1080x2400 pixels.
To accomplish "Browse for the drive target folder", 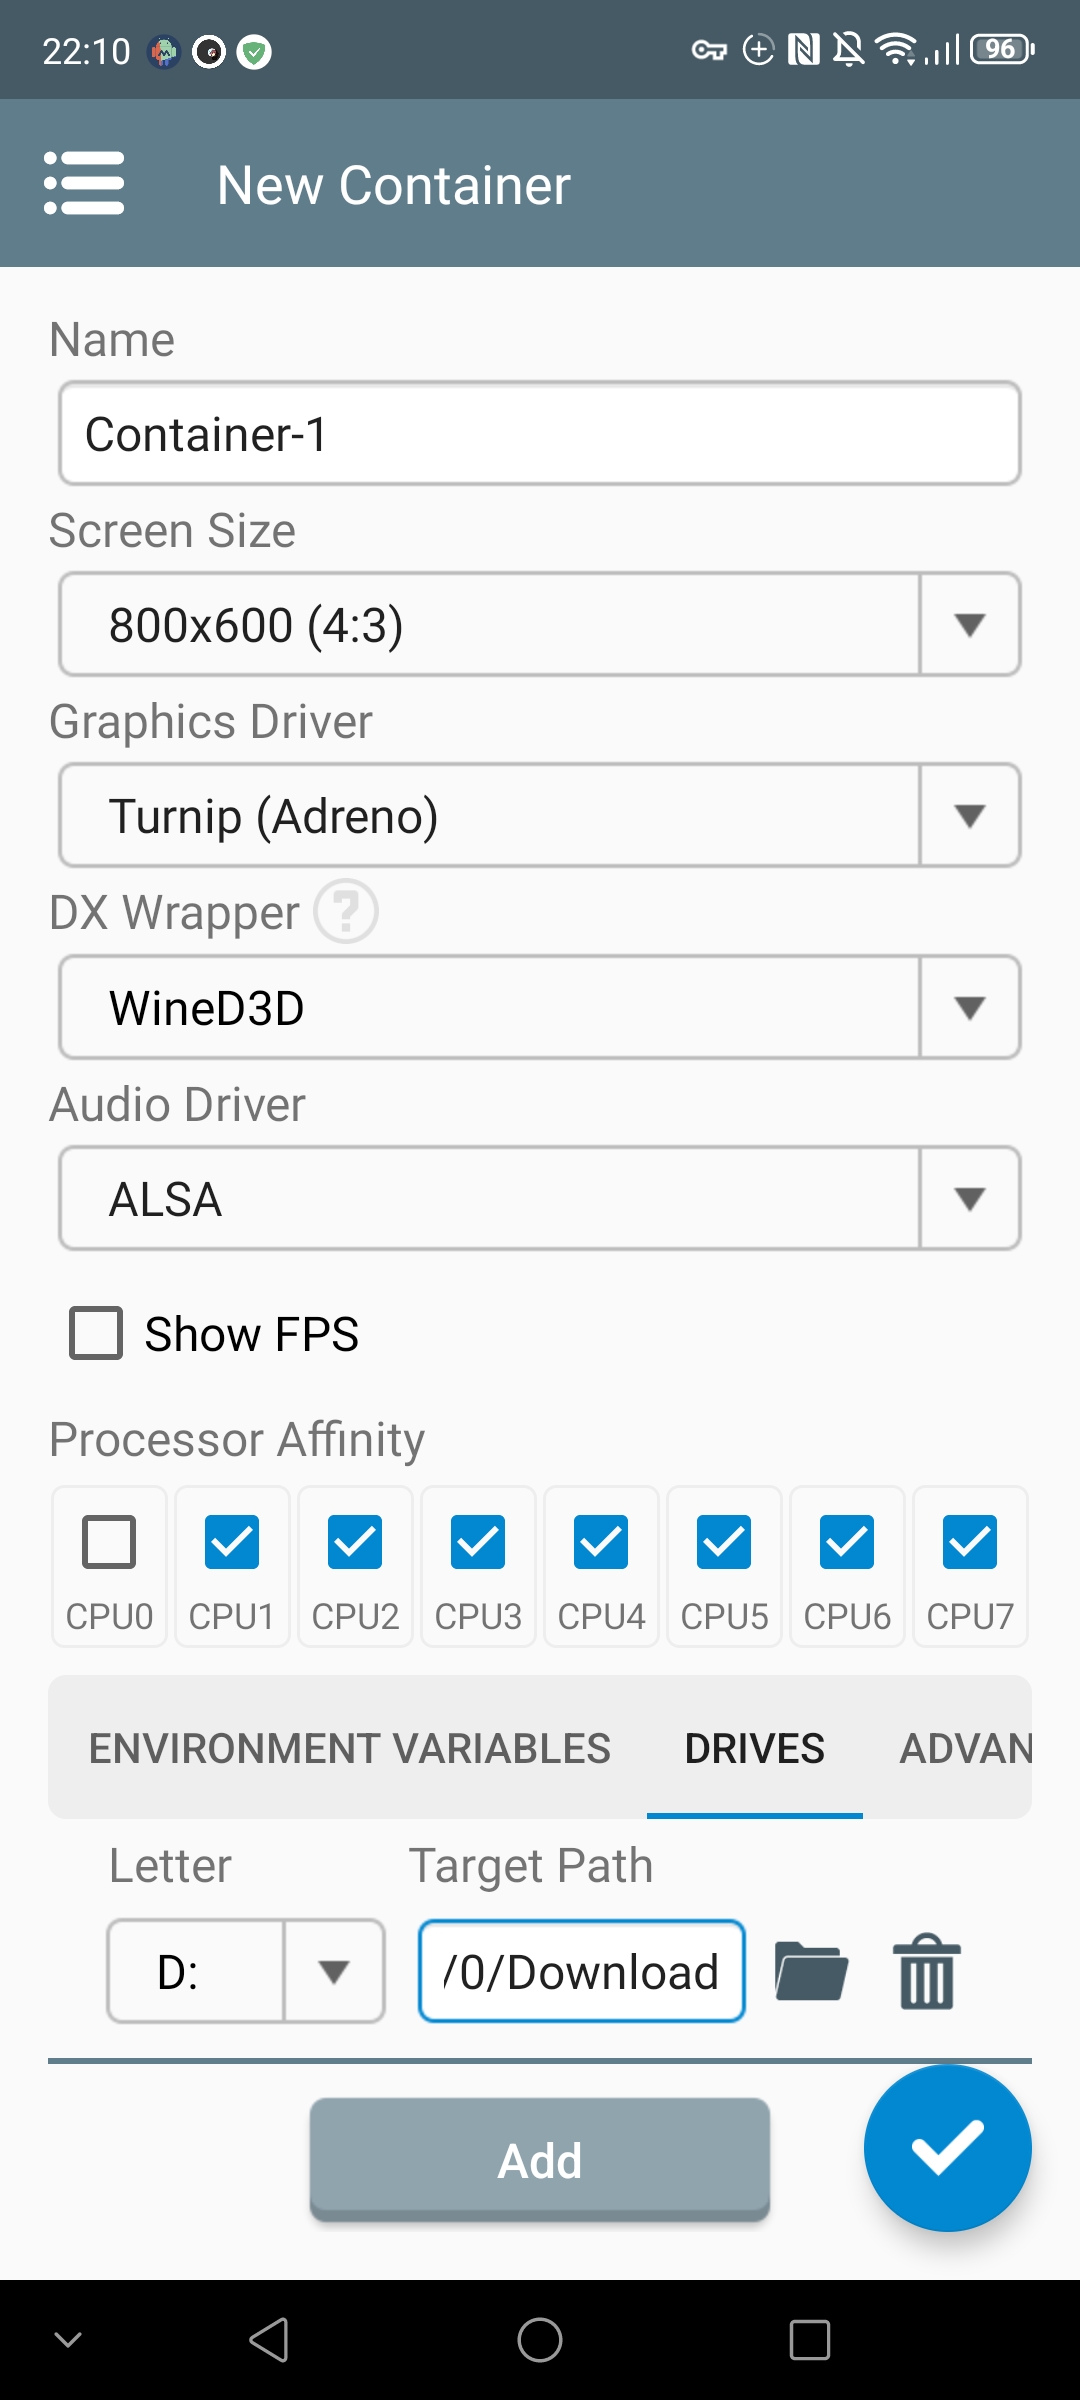I will pos(811,1971).
